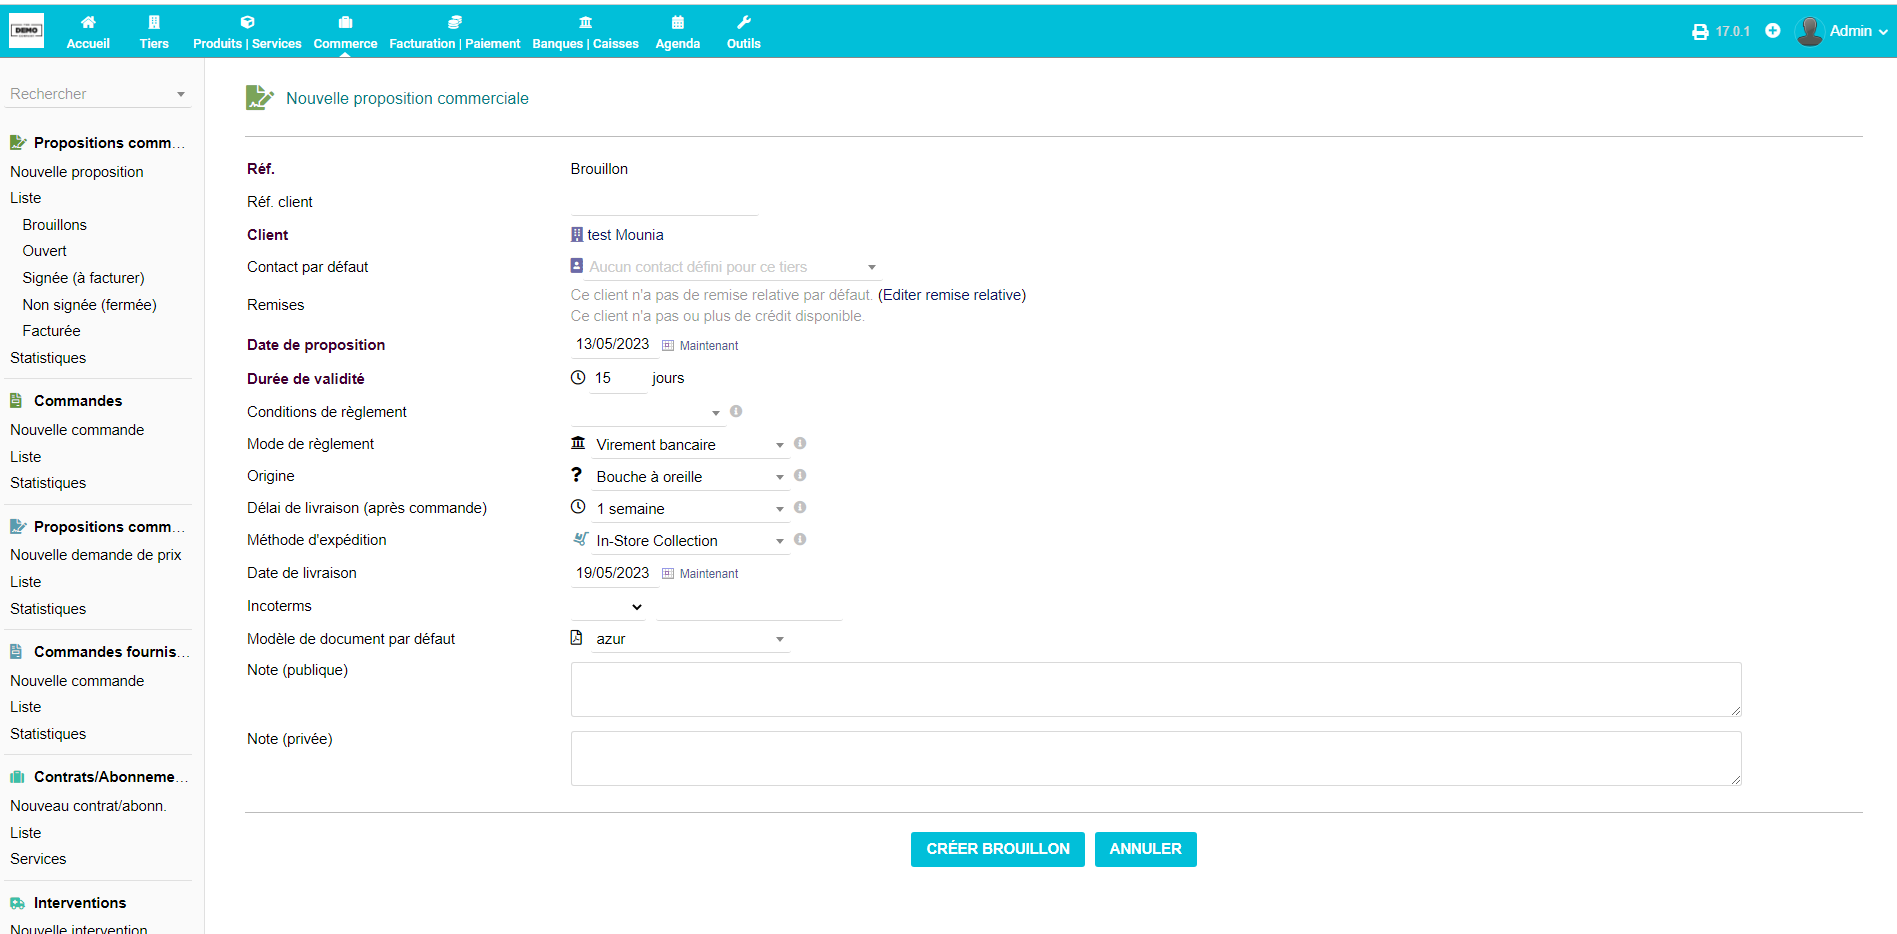Click the plus quick-add icon in header
The width and height of the screenshot is (1897, 934).
click(1772, 31)
